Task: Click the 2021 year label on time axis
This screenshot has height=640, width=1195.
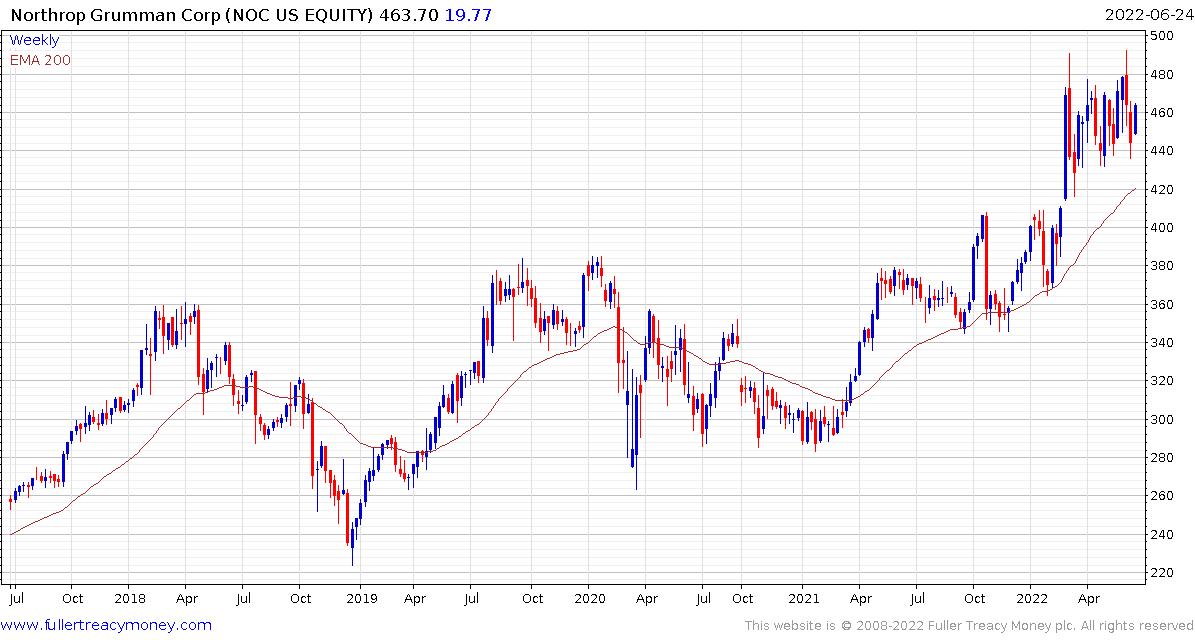Action: click(803, 599)
